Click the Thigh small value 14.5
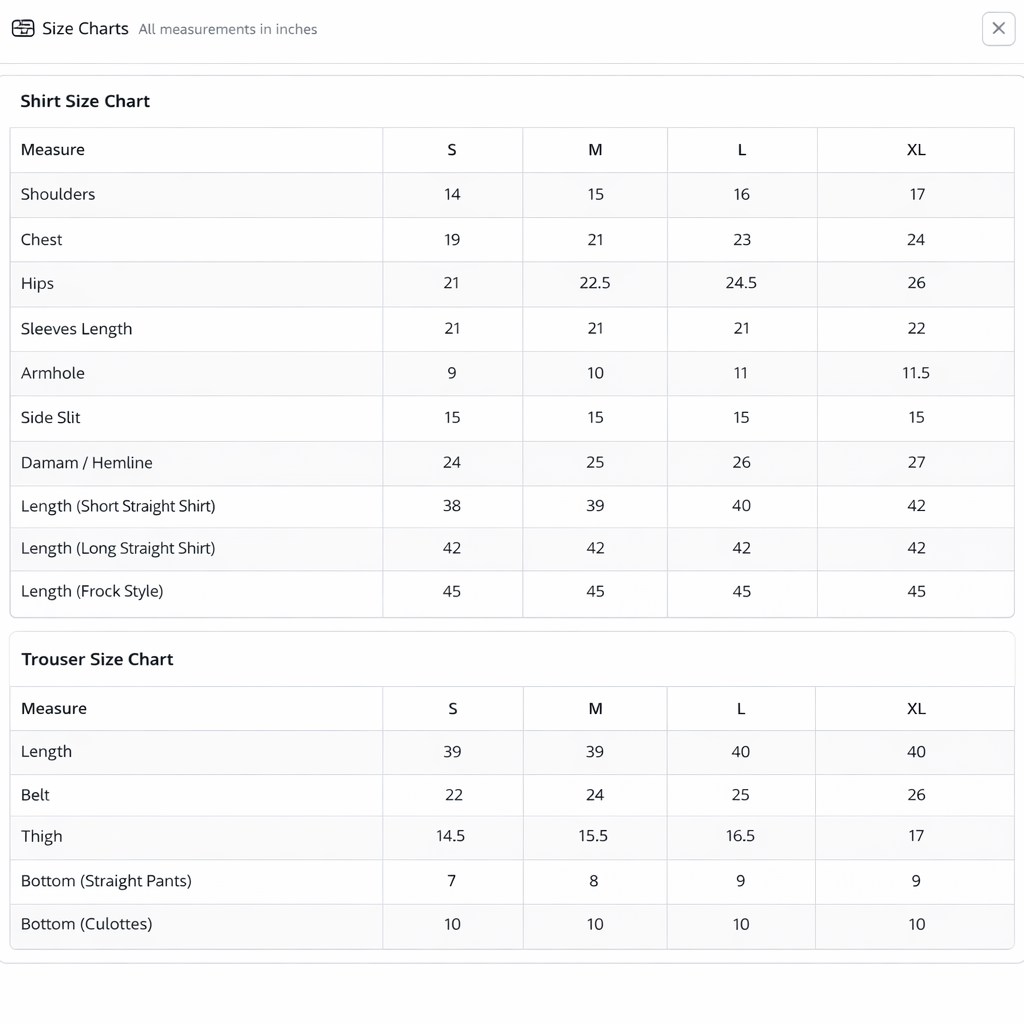 (x=451, y=836)
